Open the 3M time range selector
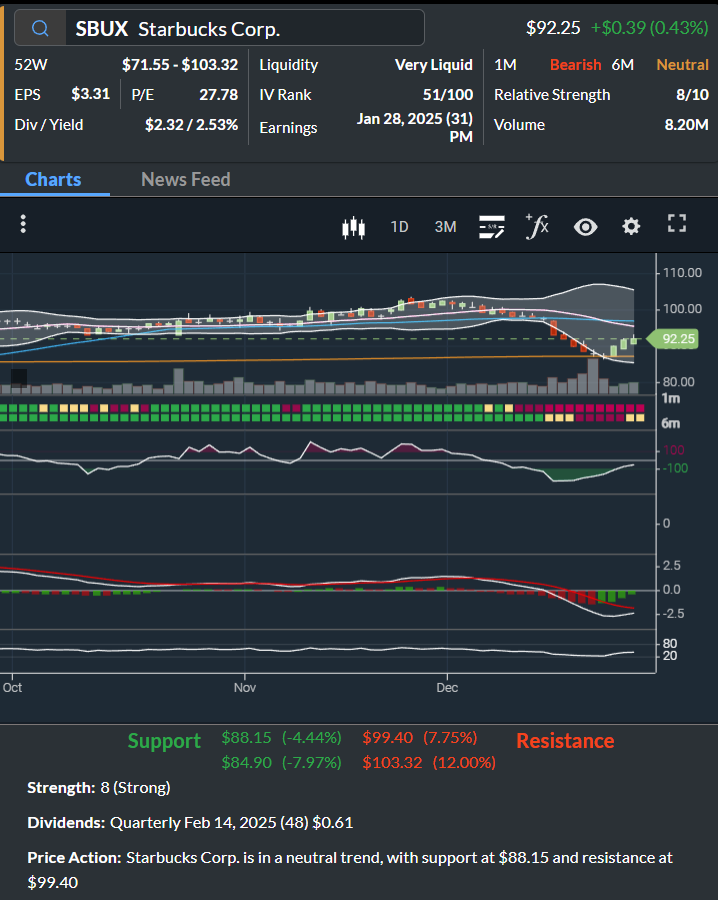718x900 pixels. [x=445, y=227]
